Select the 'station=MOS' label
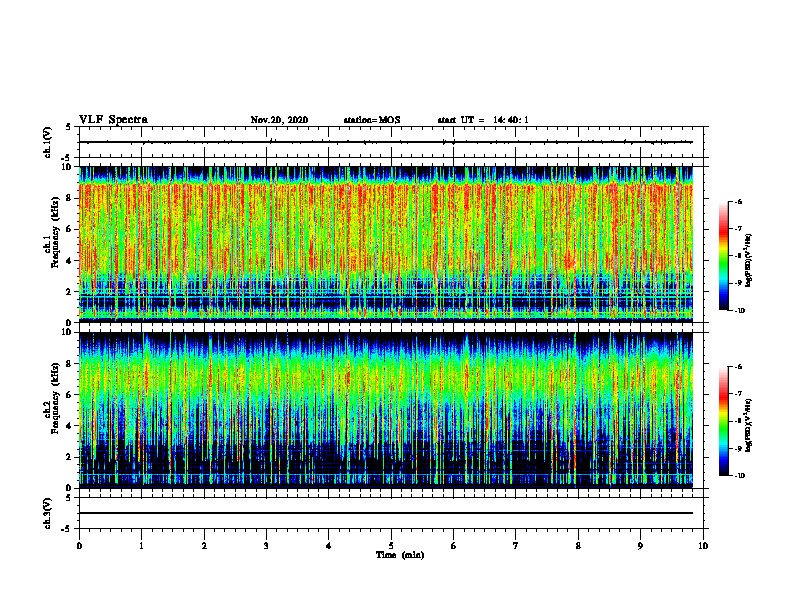Screen dimensions: 792x612 pyautogui.click(x=372, y=120)
